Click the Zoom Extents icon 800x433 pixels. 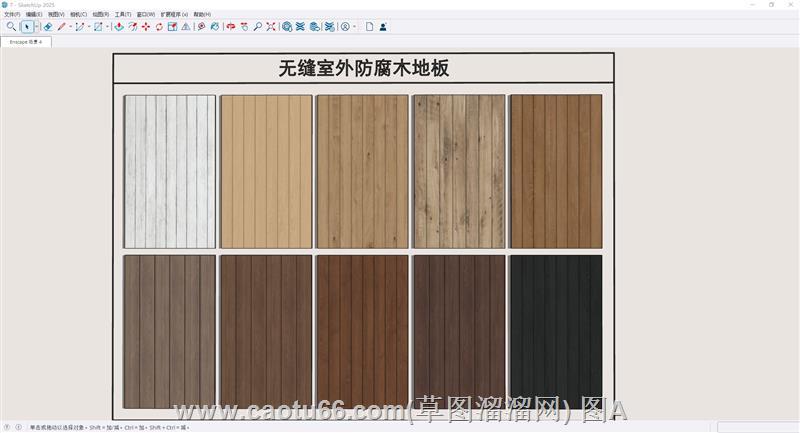(271, 27)
